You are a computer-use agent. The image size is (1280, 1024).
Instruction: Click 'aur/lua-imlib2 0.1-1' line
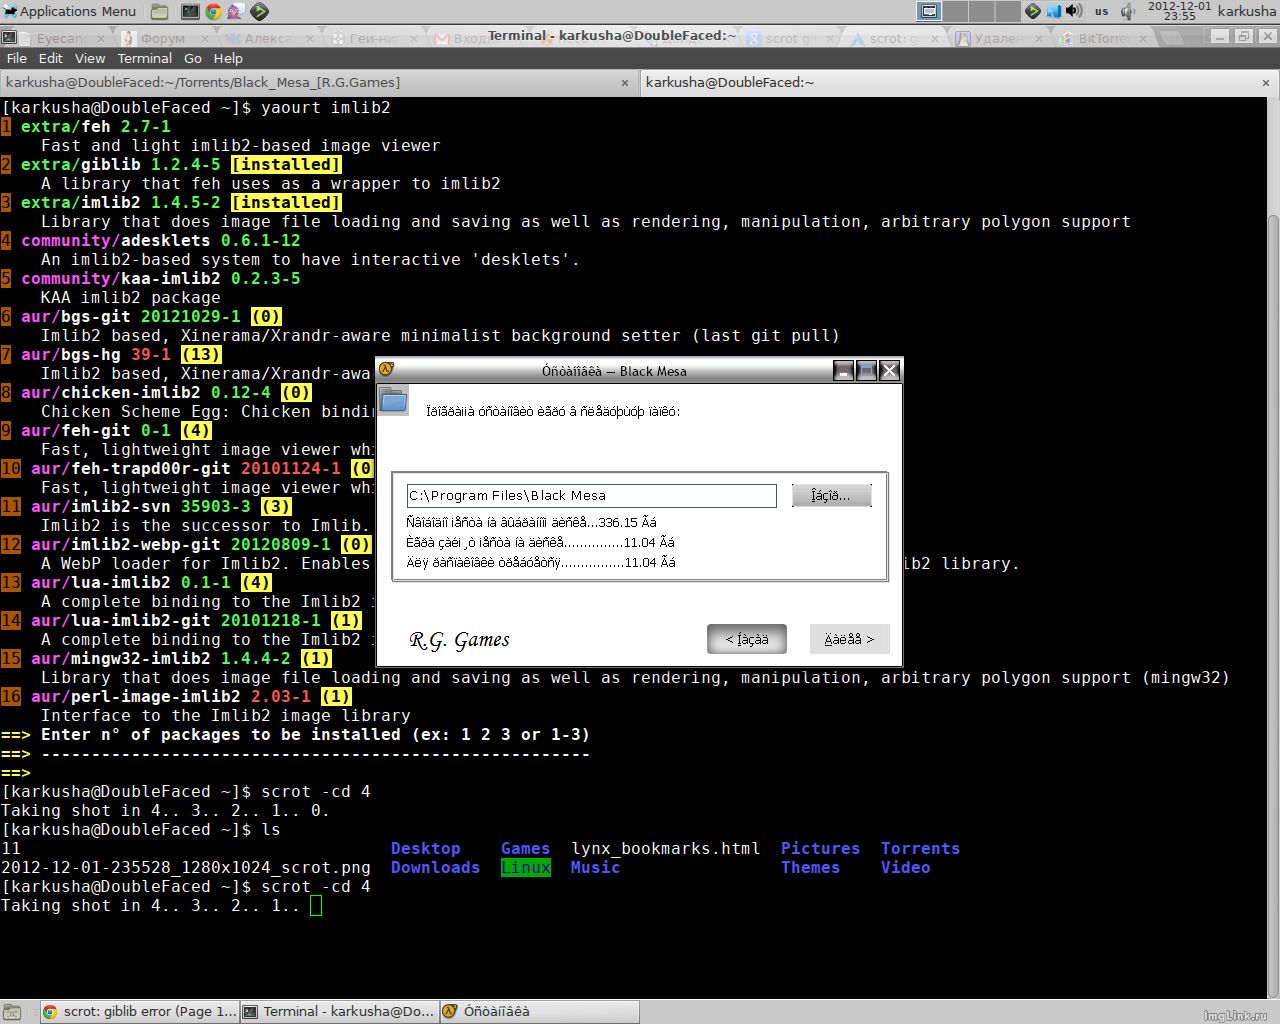coord(151,582)
